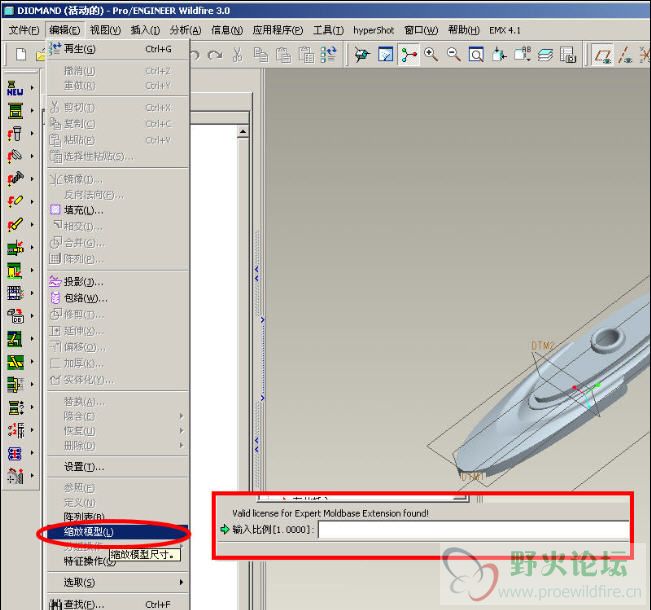Choose 填充(L)... in the edit menu

tap(118, 210)
